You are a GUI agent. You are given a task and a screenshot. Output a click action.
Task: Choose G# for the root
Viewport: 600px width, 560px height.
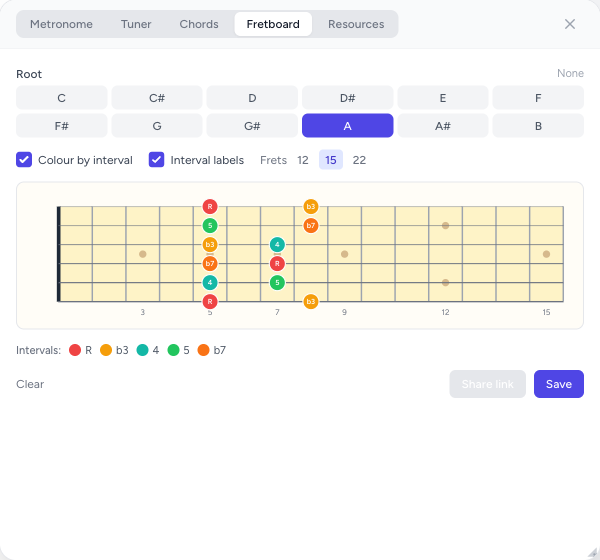click(x=252, y=126)
